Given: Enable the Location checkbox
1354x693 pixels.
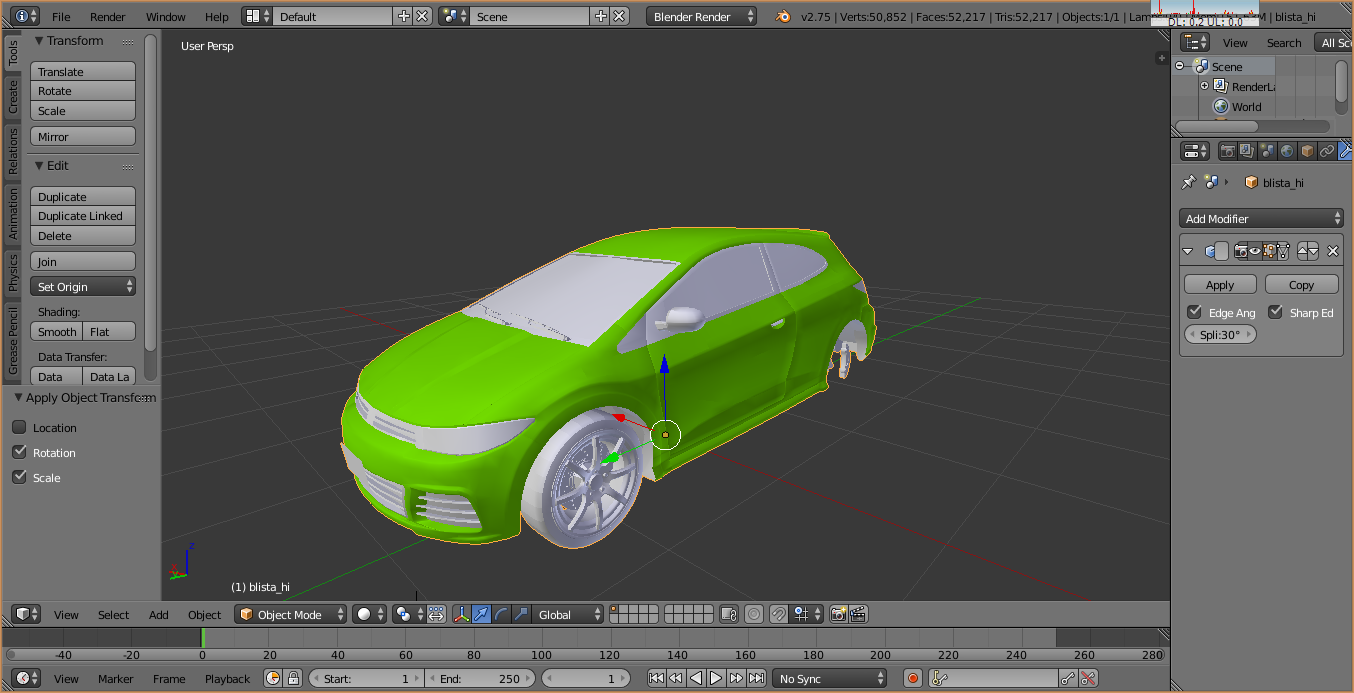Looking at the screenshot, I should tap(19, 427).
